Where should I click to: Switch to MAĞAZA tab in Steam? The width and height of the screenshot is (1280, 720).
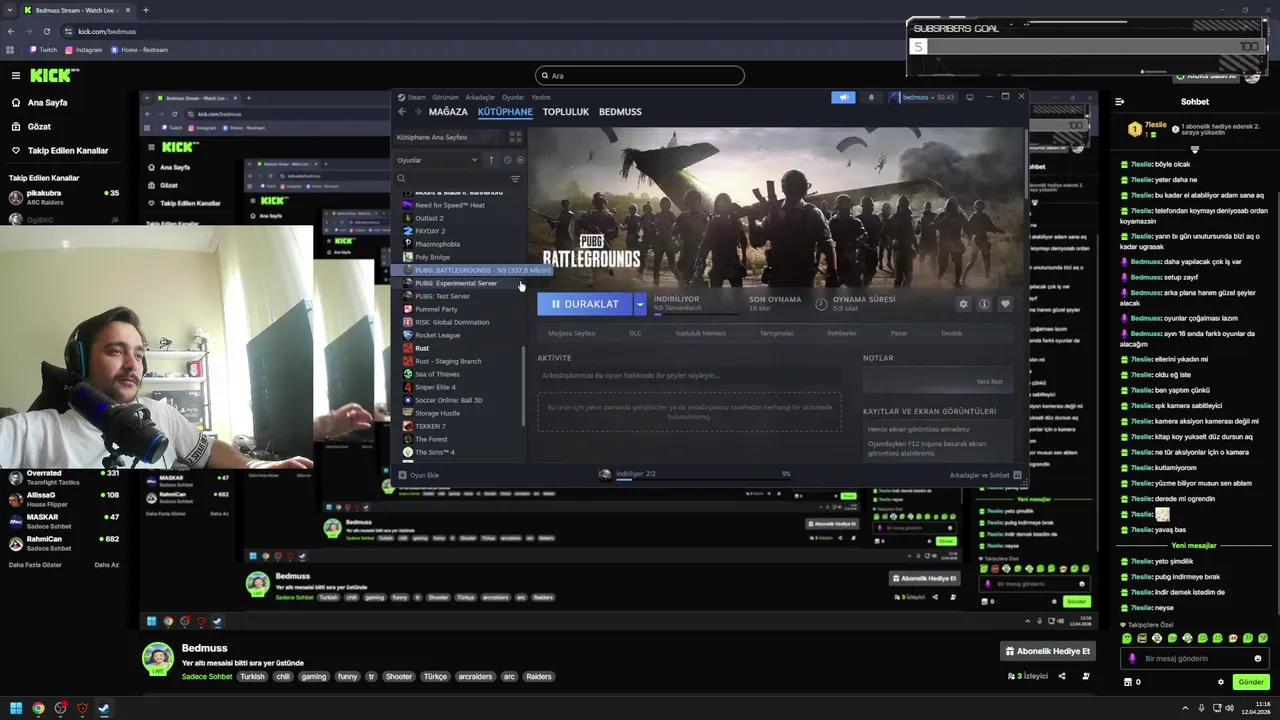[x=448, y=112]
